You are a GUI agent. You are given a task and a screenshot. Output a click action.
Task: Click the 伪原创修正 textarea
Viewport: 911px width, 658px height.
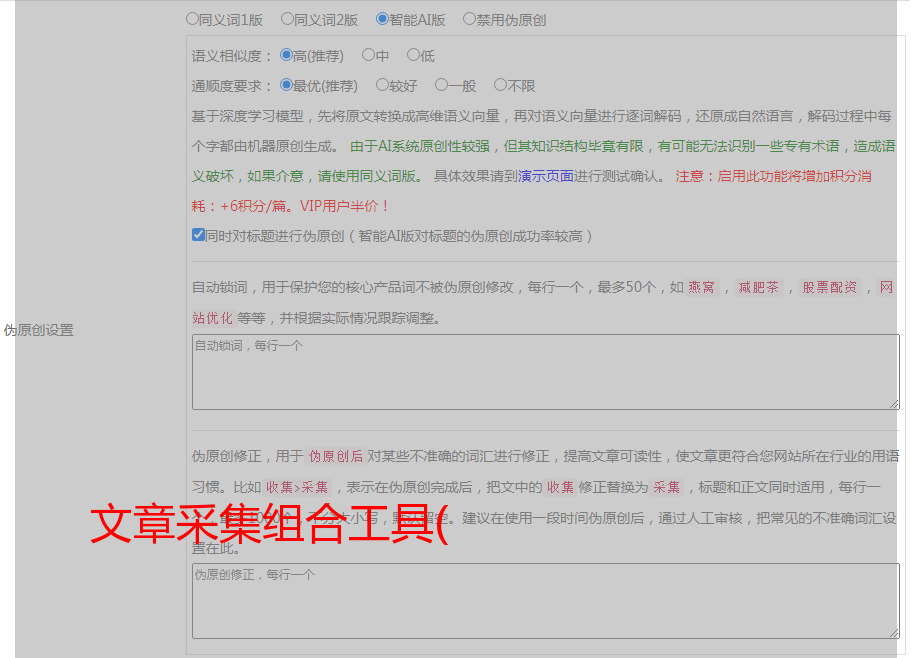[x=546, y=601]
